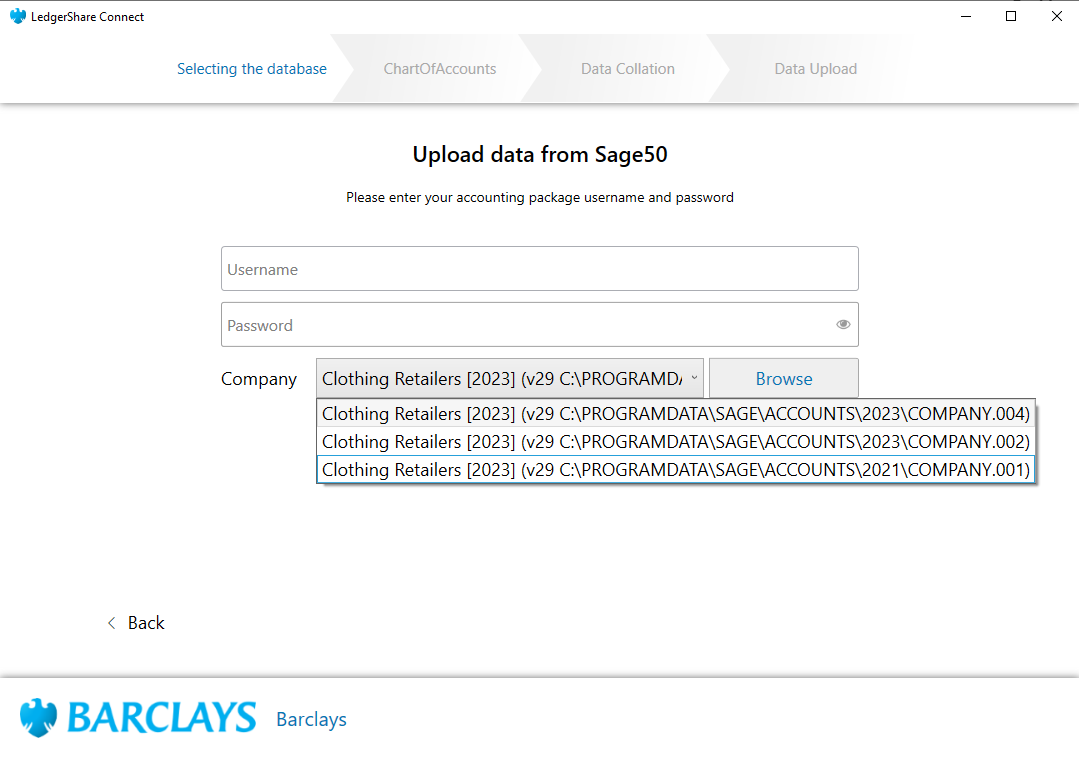Image resolution: width=1079 pixels, height=757 pixels.
Task: Select the COMPANY.004 database entry
Action: [675, 414]
